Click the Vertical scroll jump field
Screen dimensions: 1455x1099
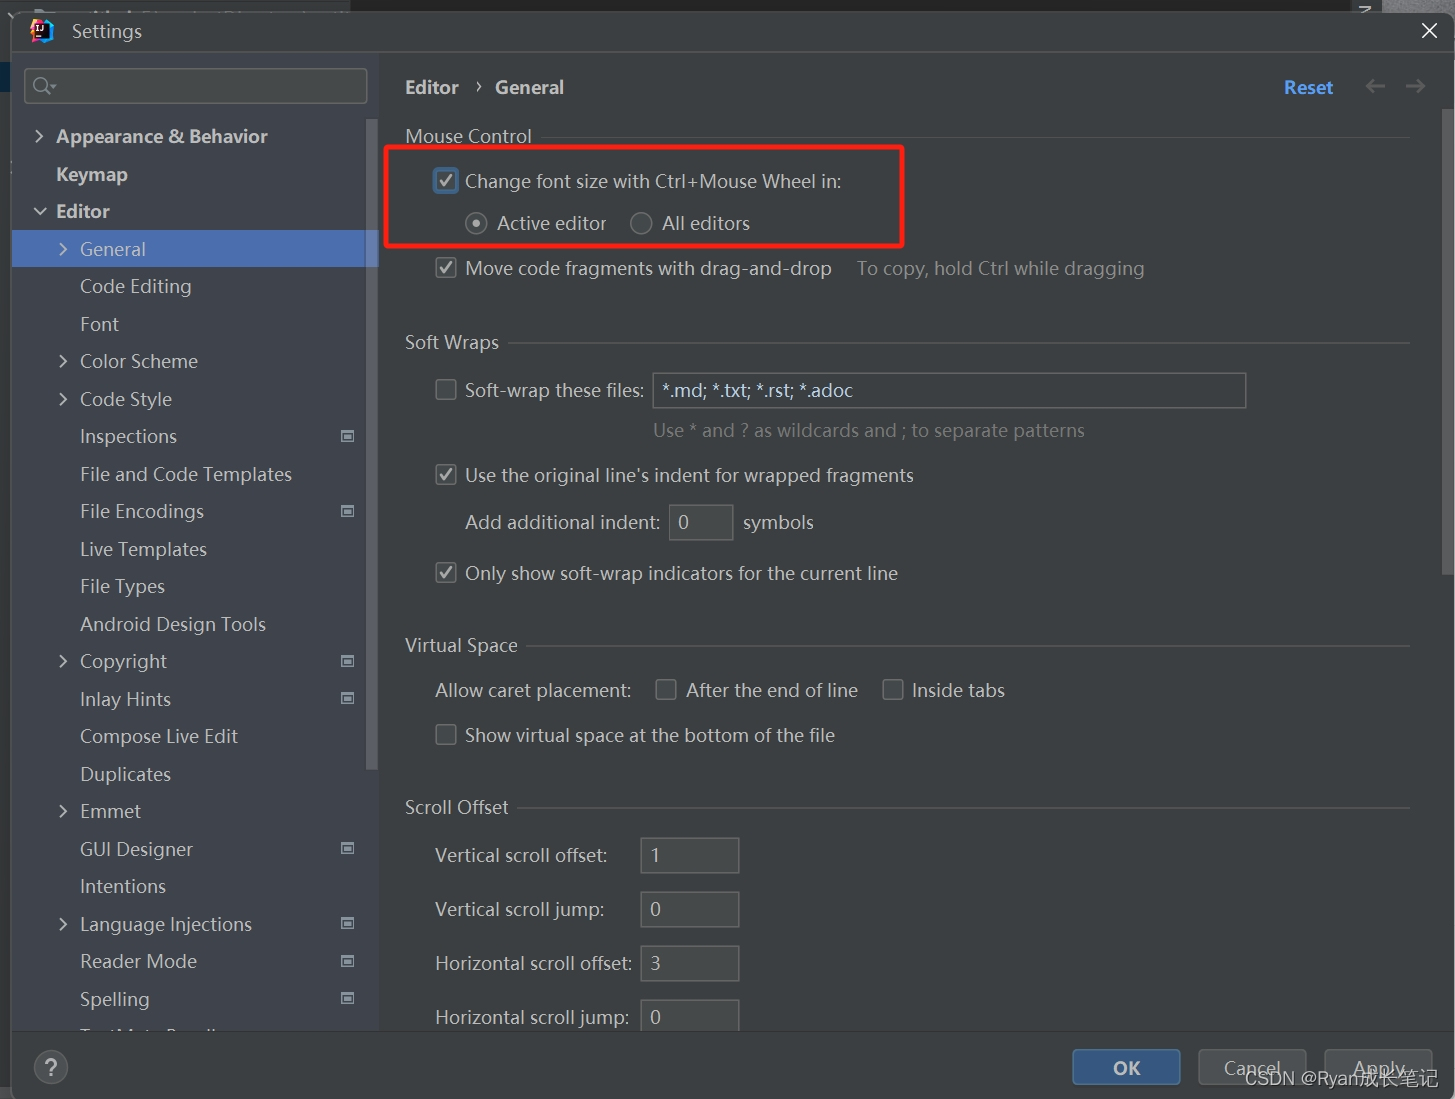690,909
